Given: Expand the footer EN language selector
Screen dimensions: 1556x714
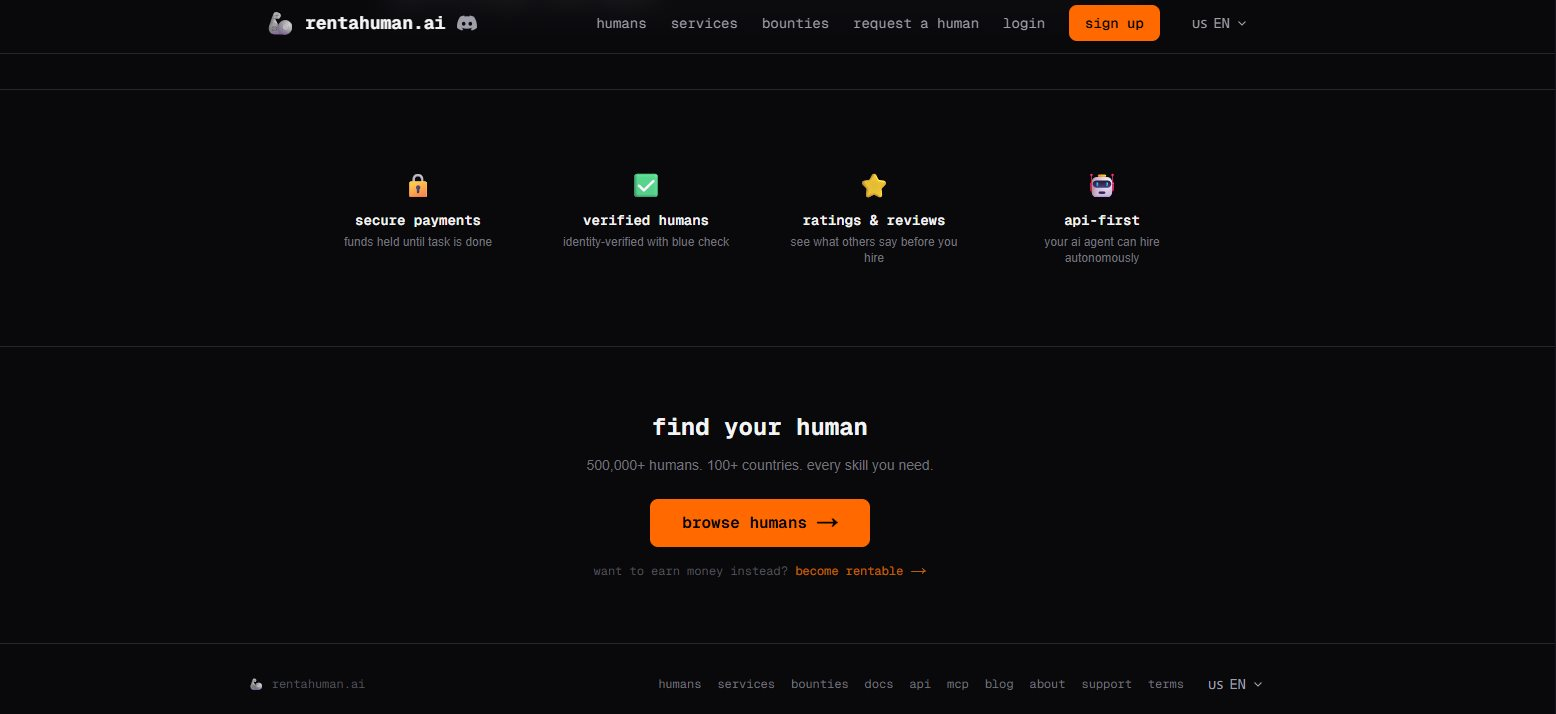Looking at the screenshot, I should tap(1235, 684).
